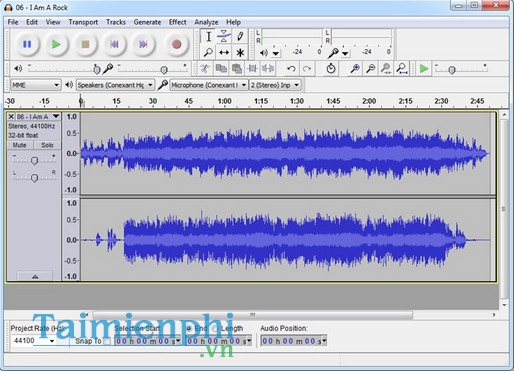
Task: Click the 1:00 mark on timeline ruler
Action: pos(224,101)
